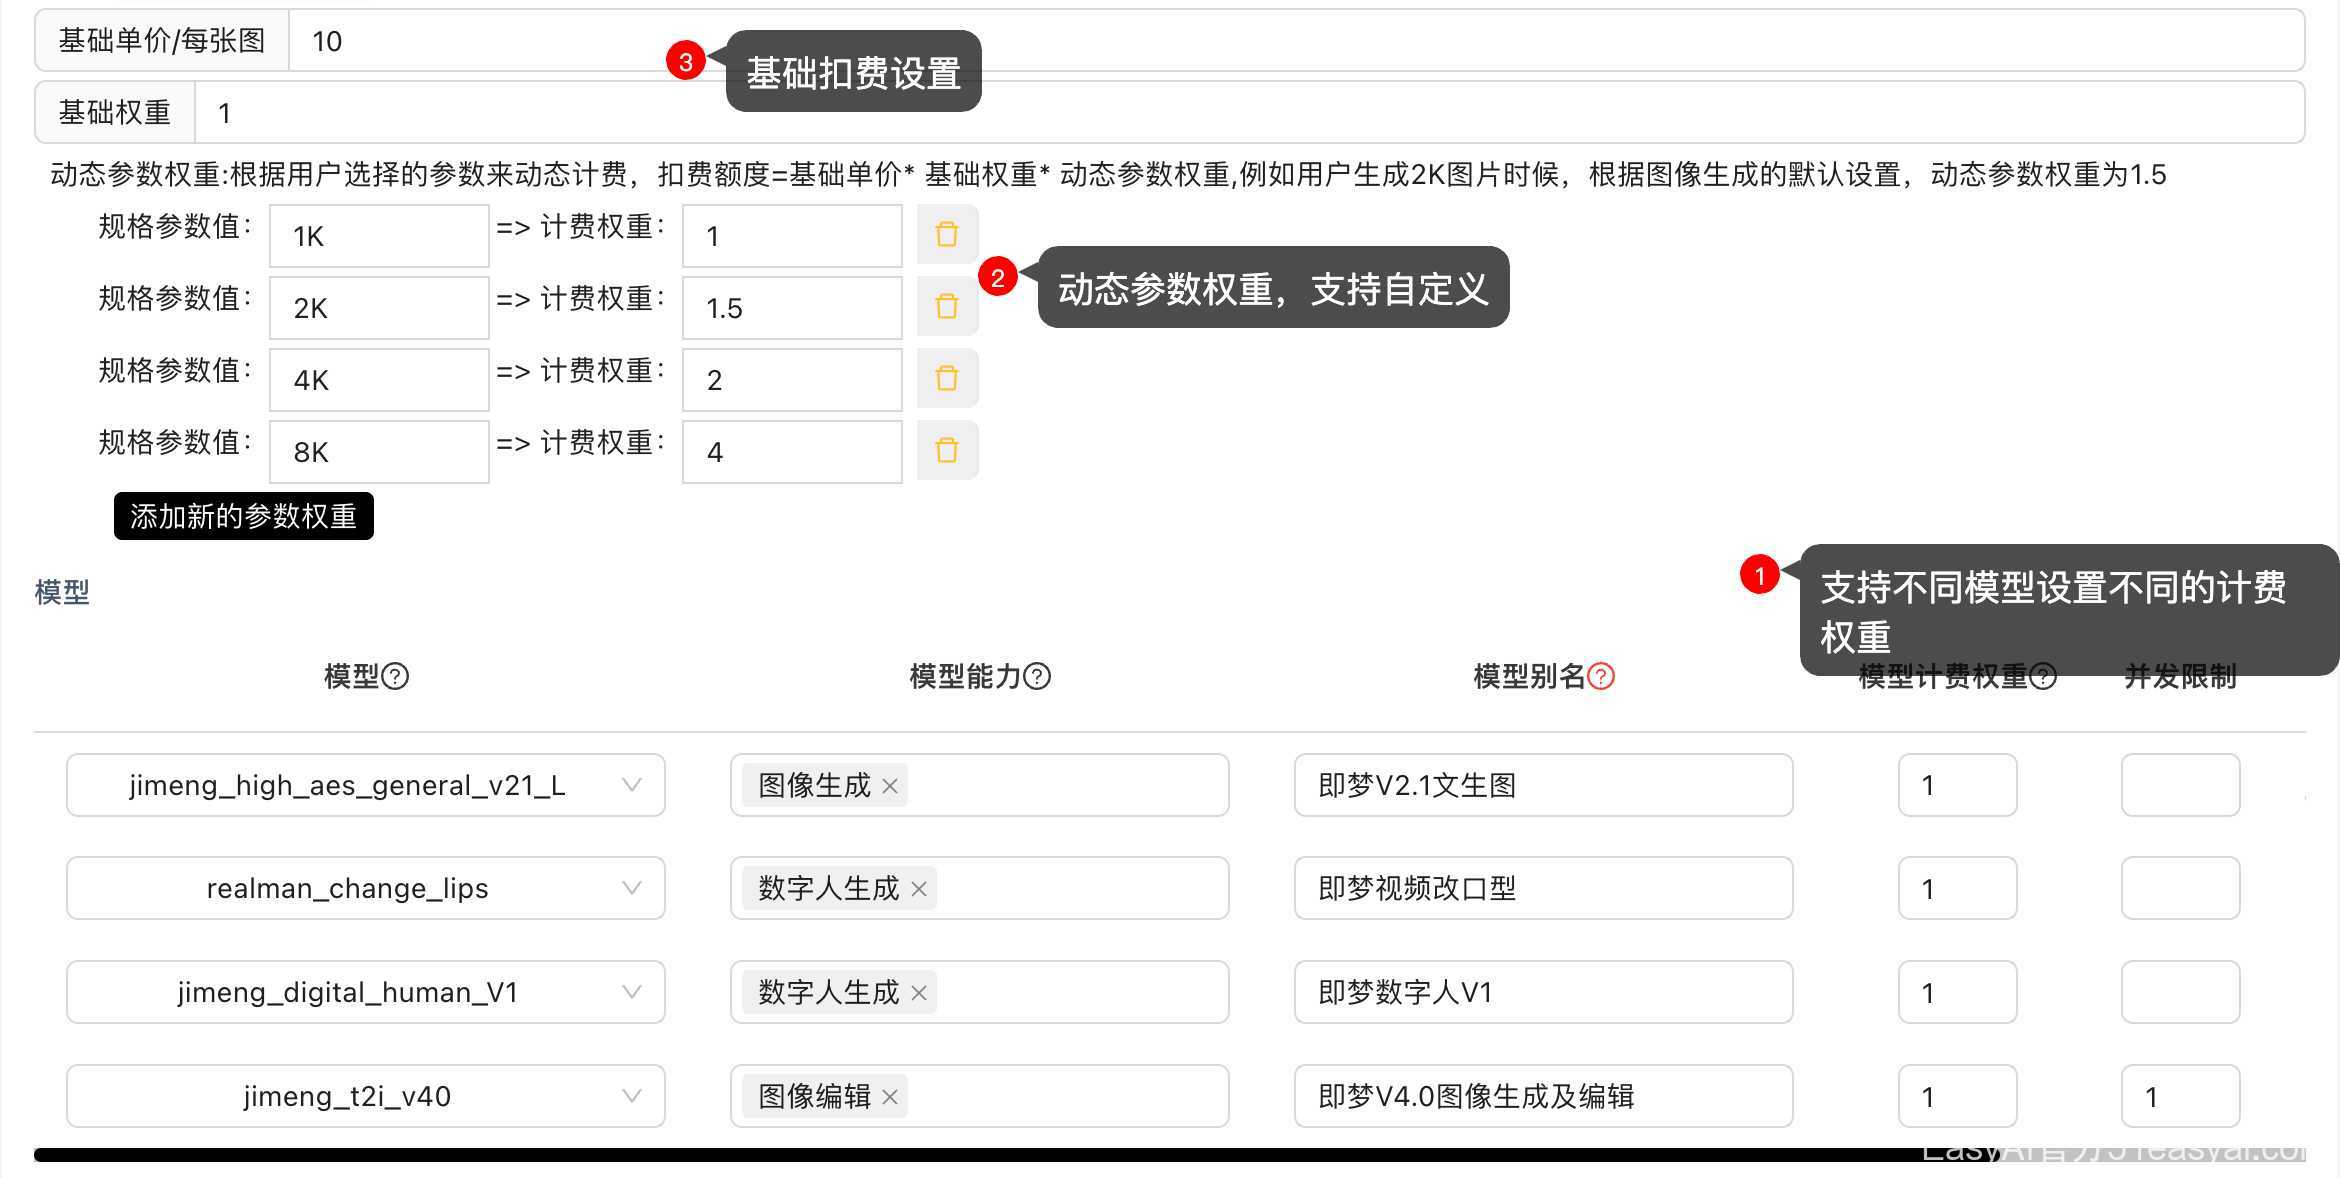Image resolution: width=2340 pixels, height=1178 pixels.
Task: Click help icon next to 模型 header
Action: click(396, 677)
